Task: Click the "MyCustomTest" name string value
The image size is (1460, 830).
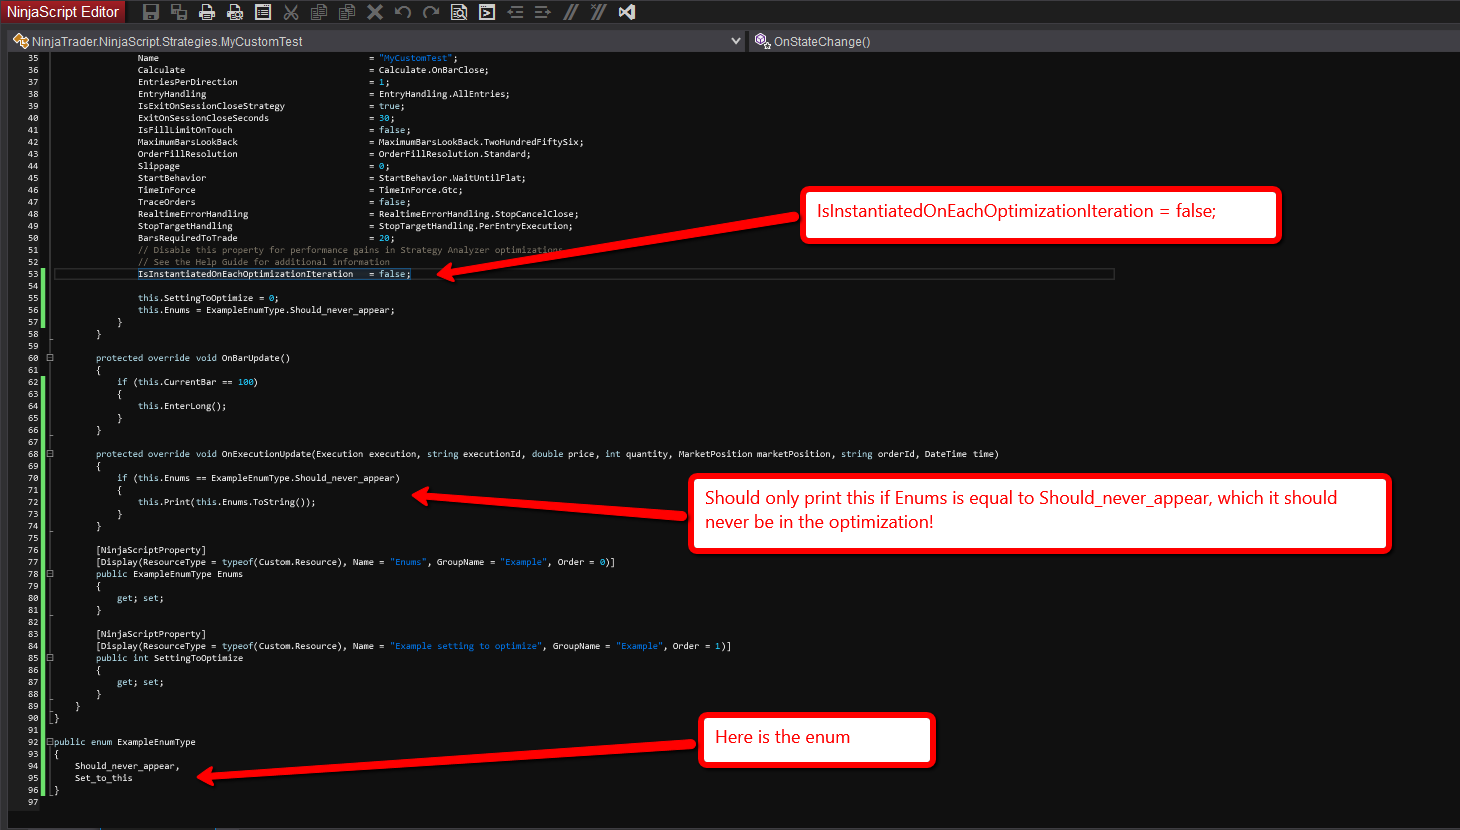Action: tap(416, 58)
